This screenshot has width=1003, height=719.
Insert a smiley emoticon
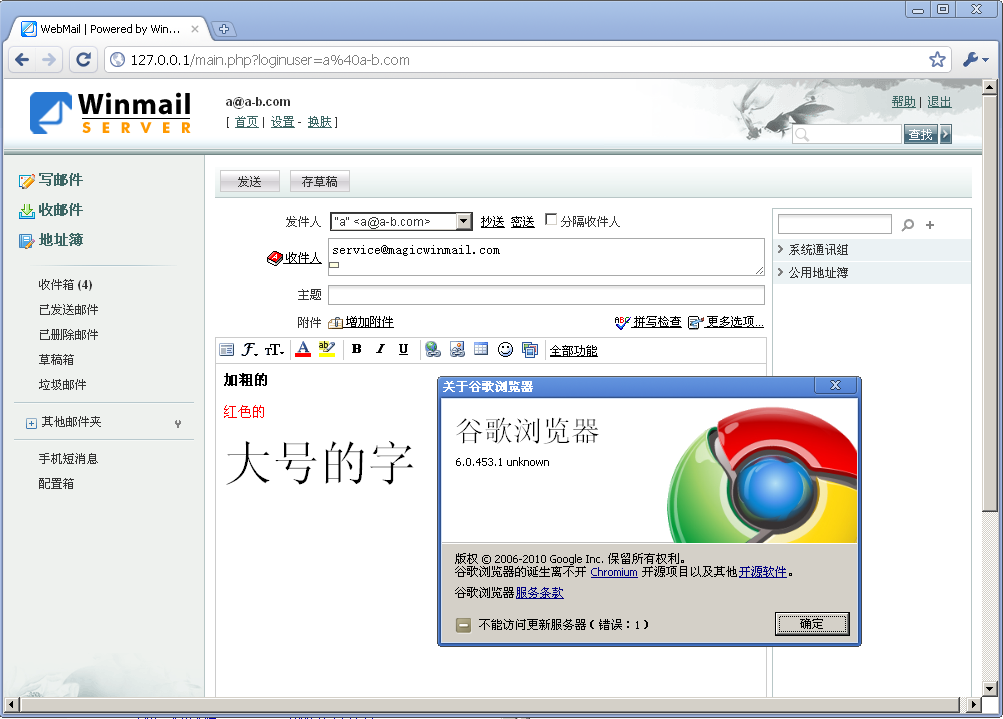click(x=505, y=349)
